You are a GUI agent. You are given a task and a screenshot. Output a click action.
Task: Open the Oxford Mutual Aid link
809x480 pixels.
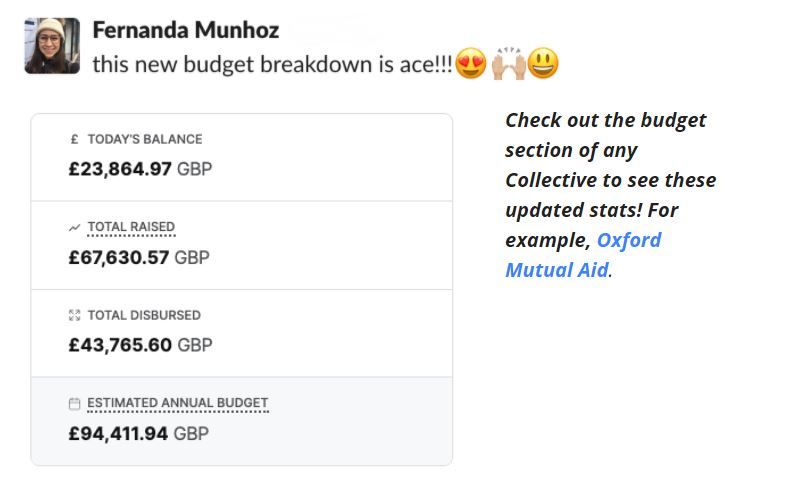pos(583,255)
